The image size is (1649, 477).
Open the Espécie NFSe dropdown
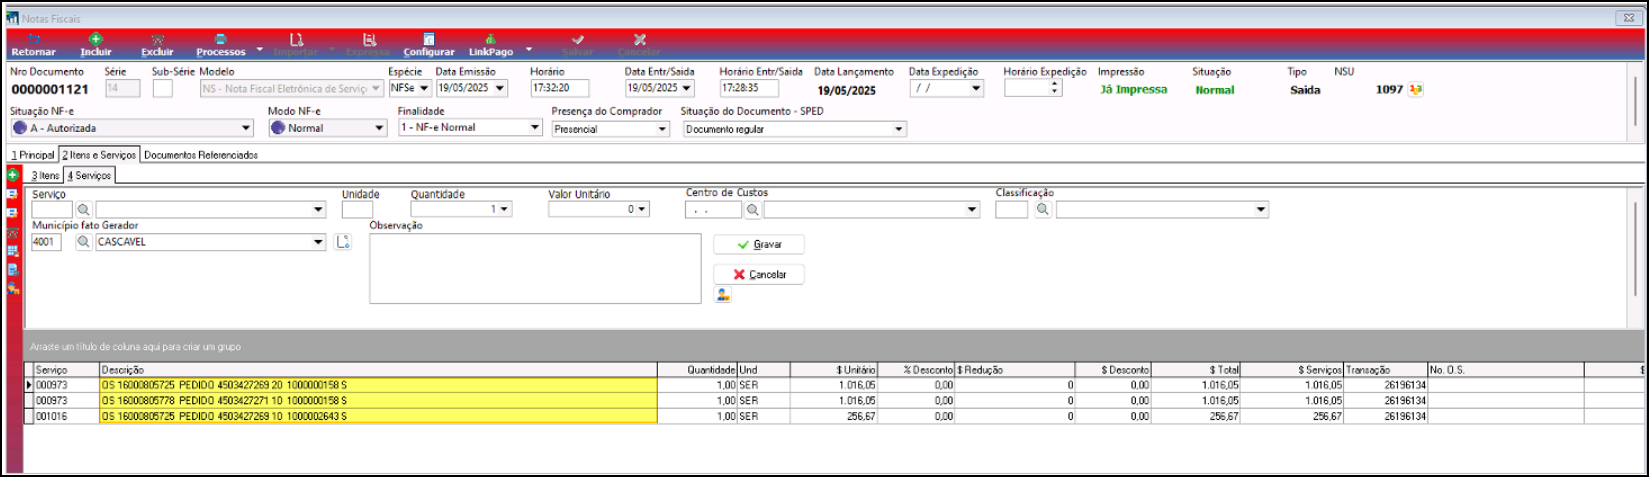(424, 88)
